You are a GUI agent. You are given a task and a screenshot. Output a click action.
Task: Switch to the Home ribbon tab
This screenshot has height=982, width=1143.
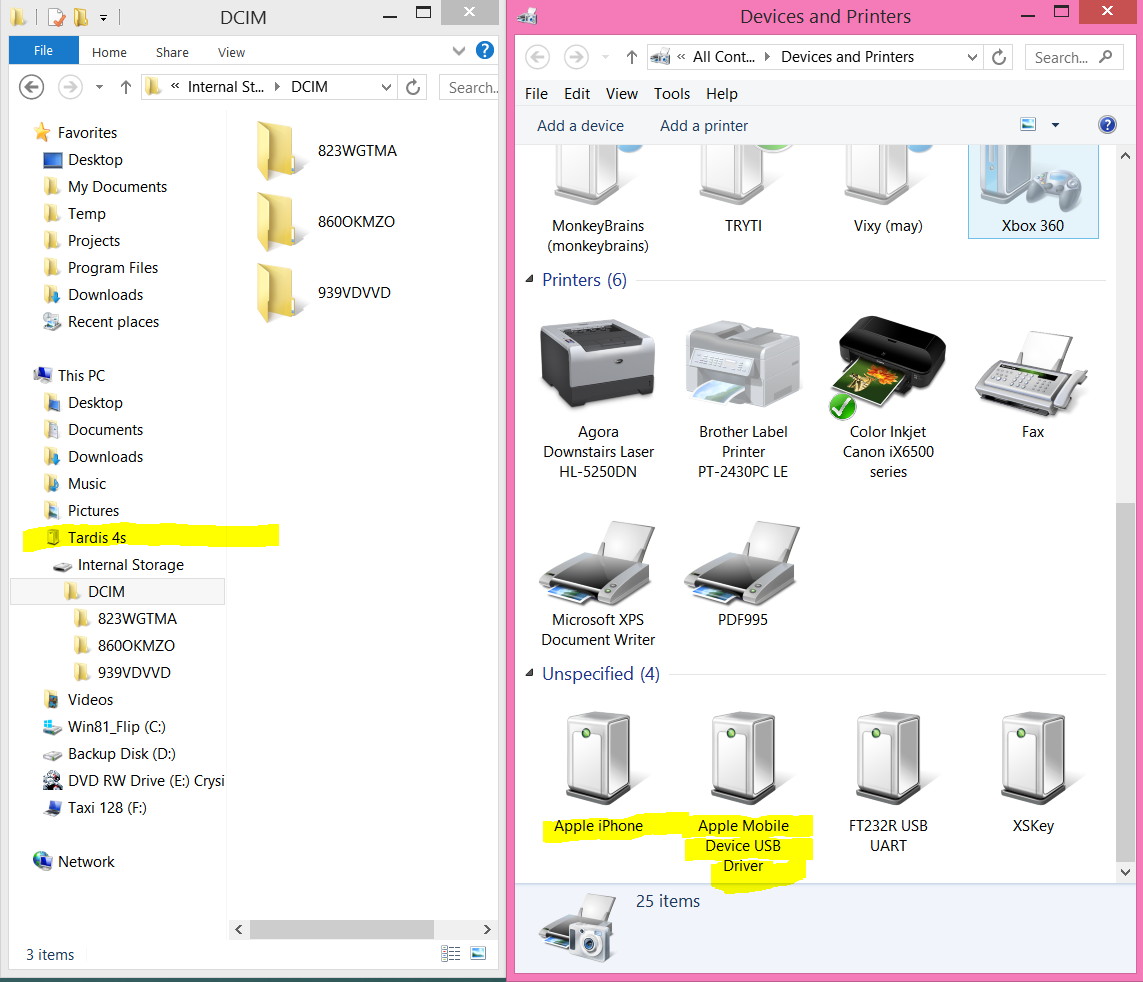tap(109, 52)
